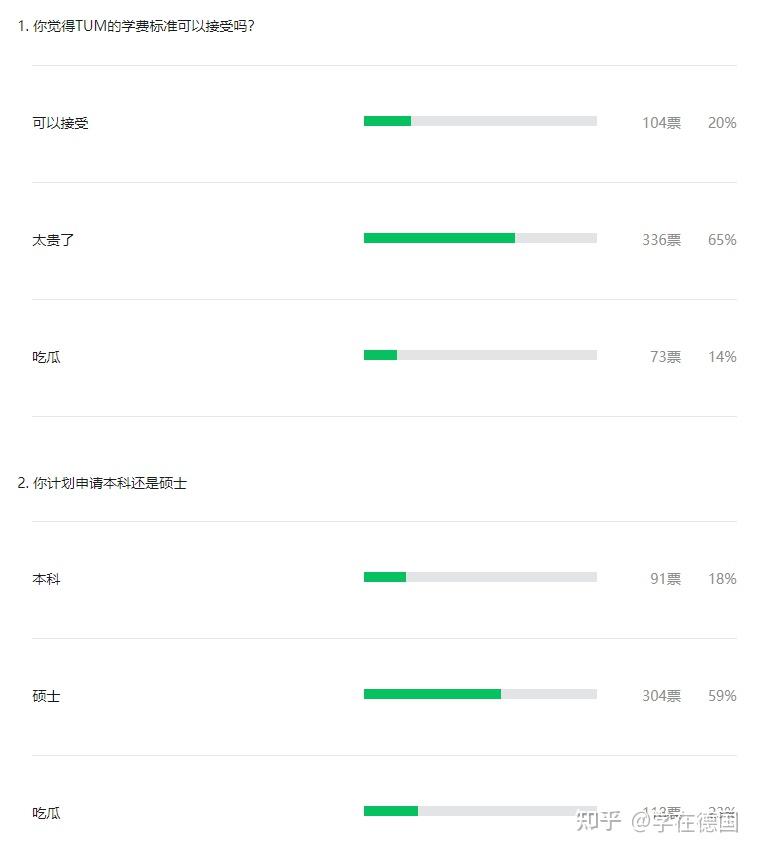
Task: Click the green result bar for "可以接受"
Action: (387, 121)
